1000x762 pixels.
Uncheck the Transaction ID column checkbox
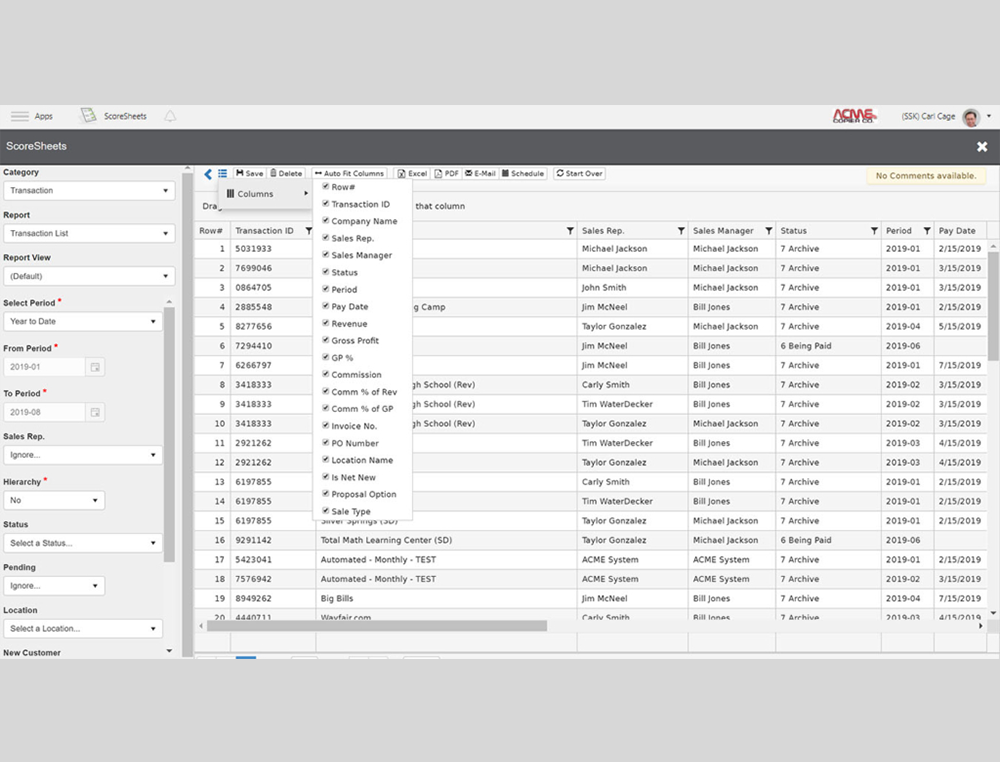pos(325,203)
